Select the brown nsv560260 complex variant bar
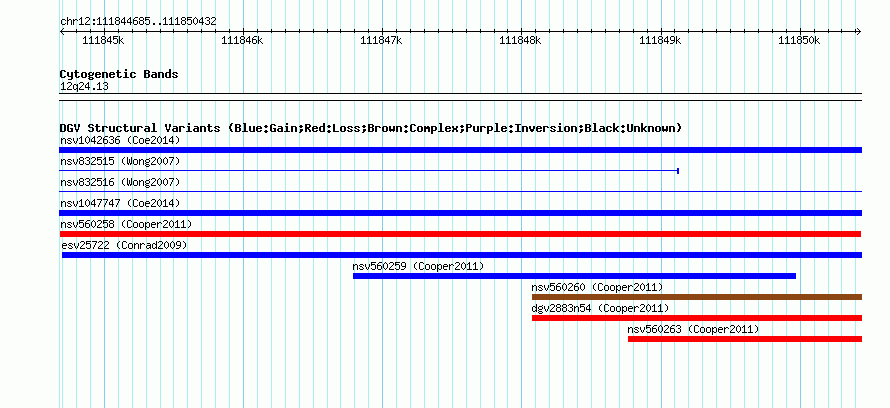The image size is (890, 408). tap(696, 297)
